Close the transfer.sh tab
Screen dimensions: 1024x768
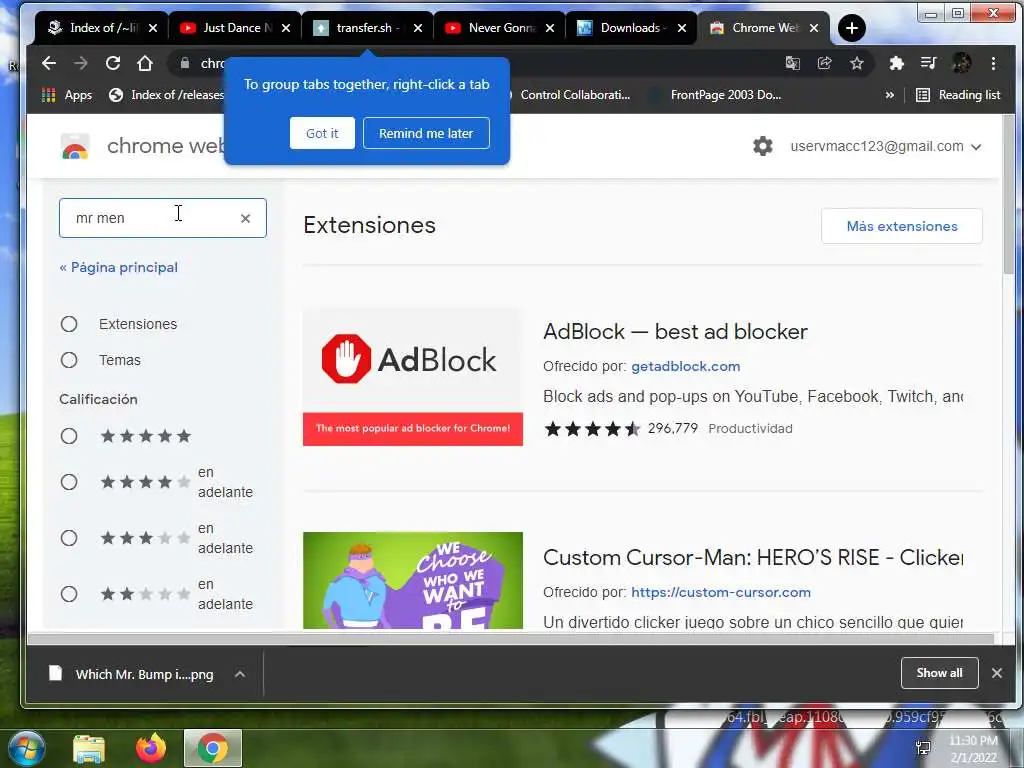[418, 28]
